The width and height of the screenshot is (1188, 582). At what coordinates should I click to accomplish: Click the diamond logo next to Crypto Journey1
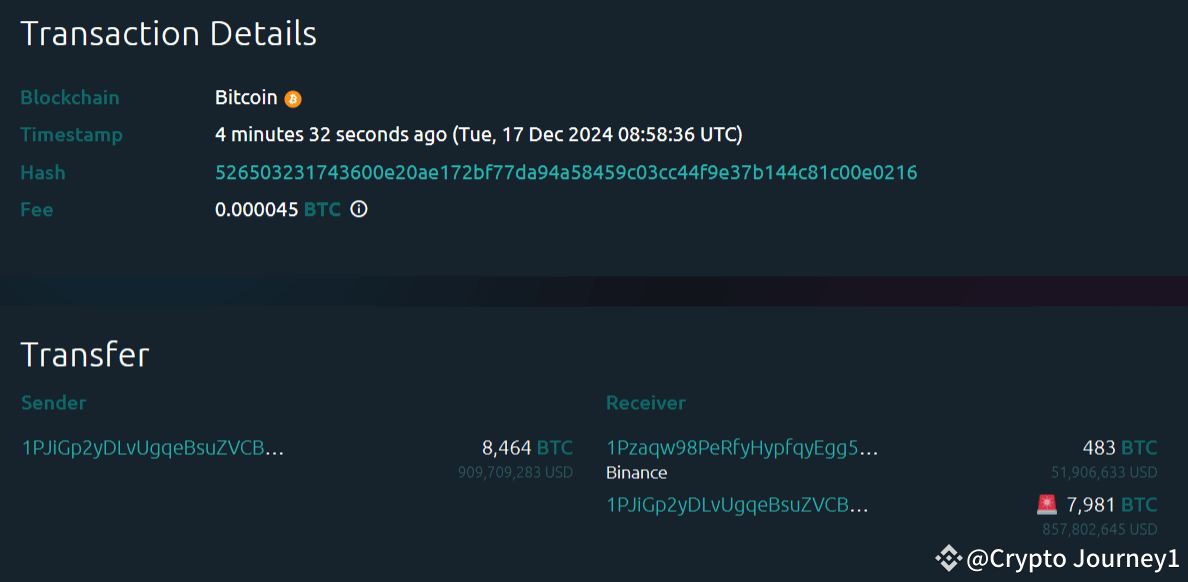click(x=947, y=556)
